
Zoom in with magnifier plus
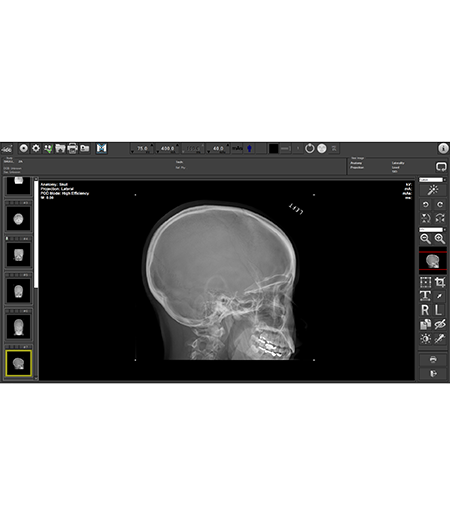click(440, 239)
